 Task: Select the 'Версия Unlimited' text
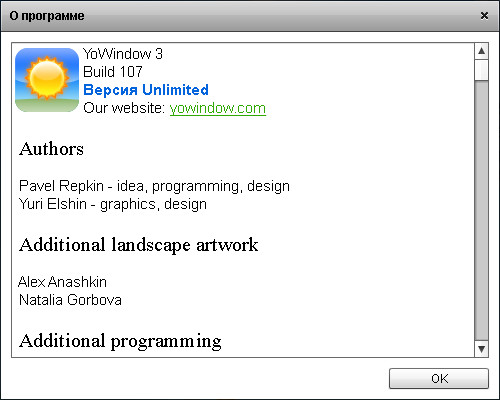pos(146,90)
